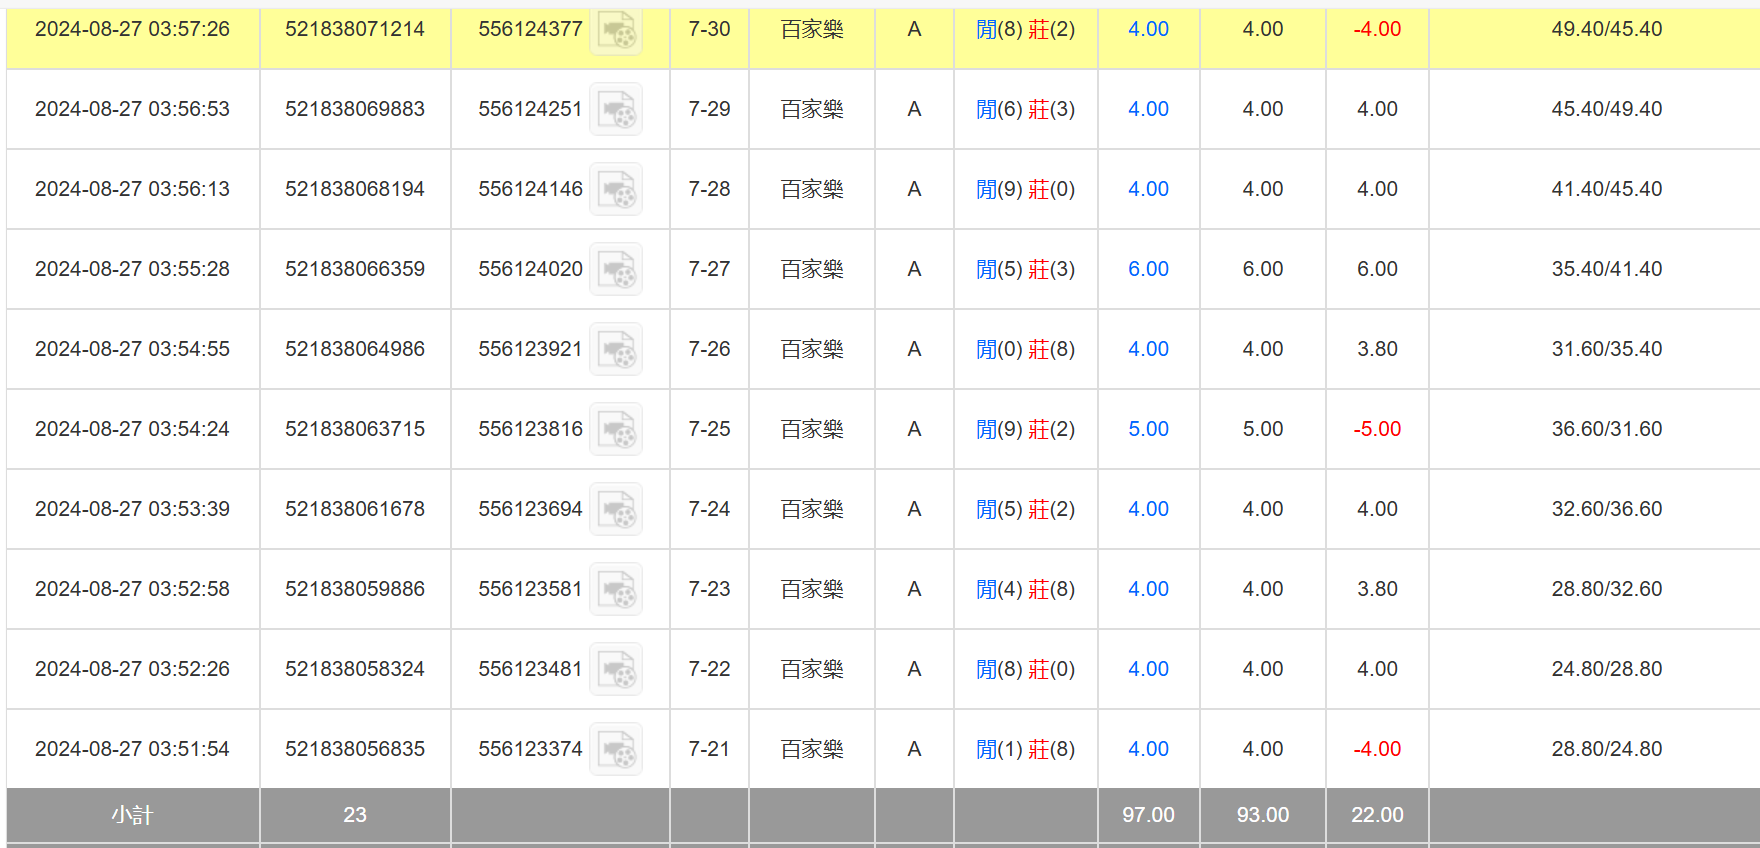Launch video replay for 556123581
The image size is (1760, 848).
pyautogui.click(x=616, y=590)
